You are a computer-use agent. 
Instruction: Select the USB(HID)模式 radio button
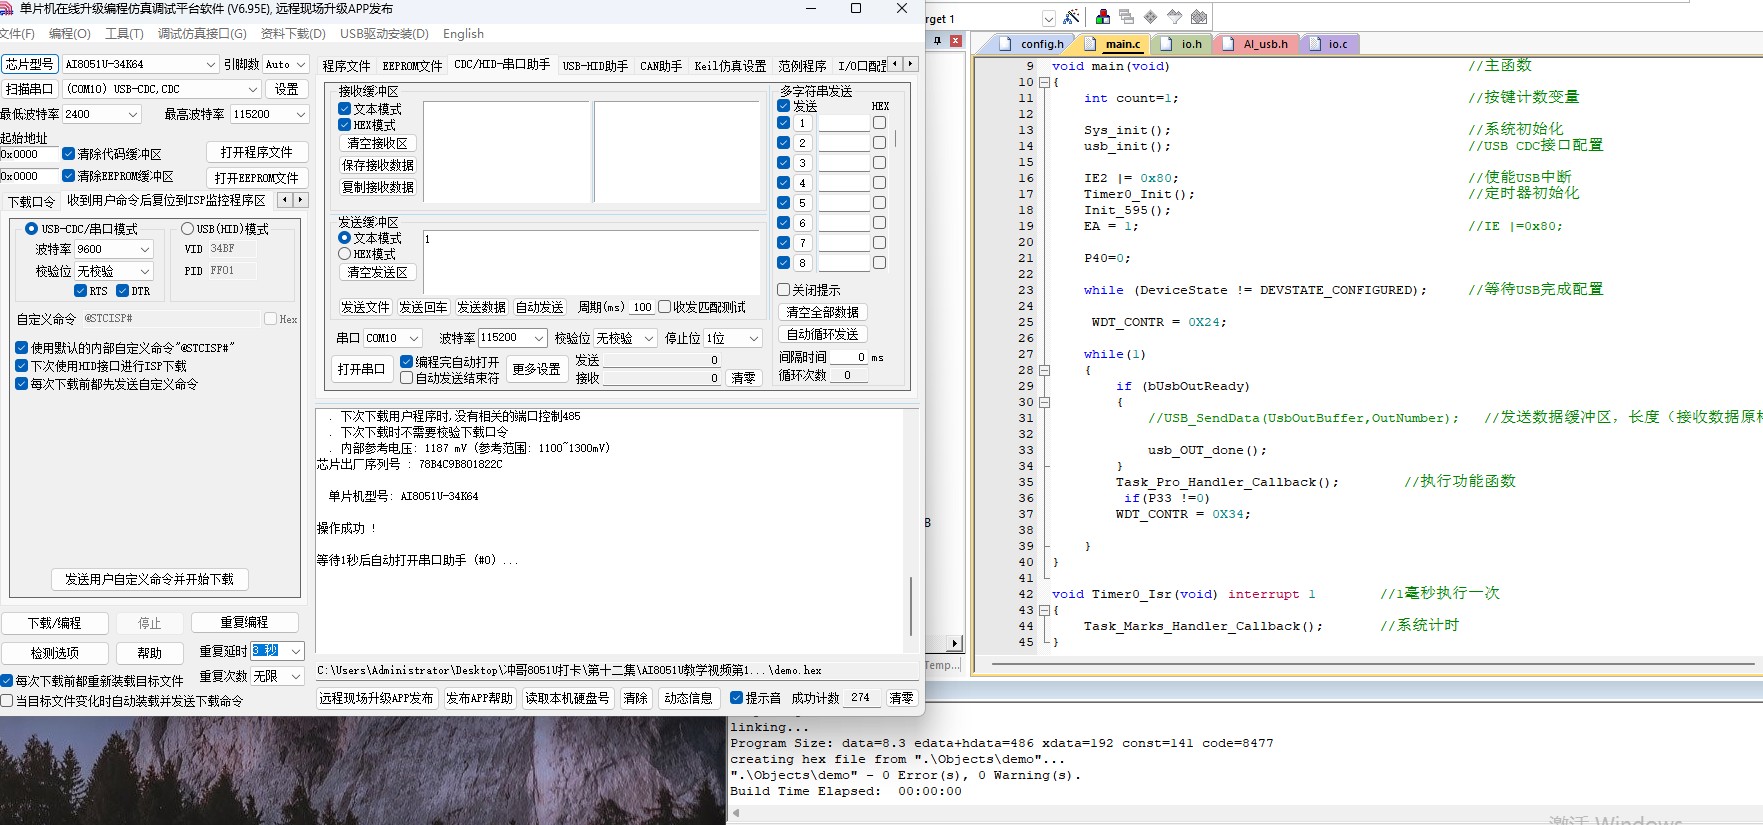coord(187,229)
